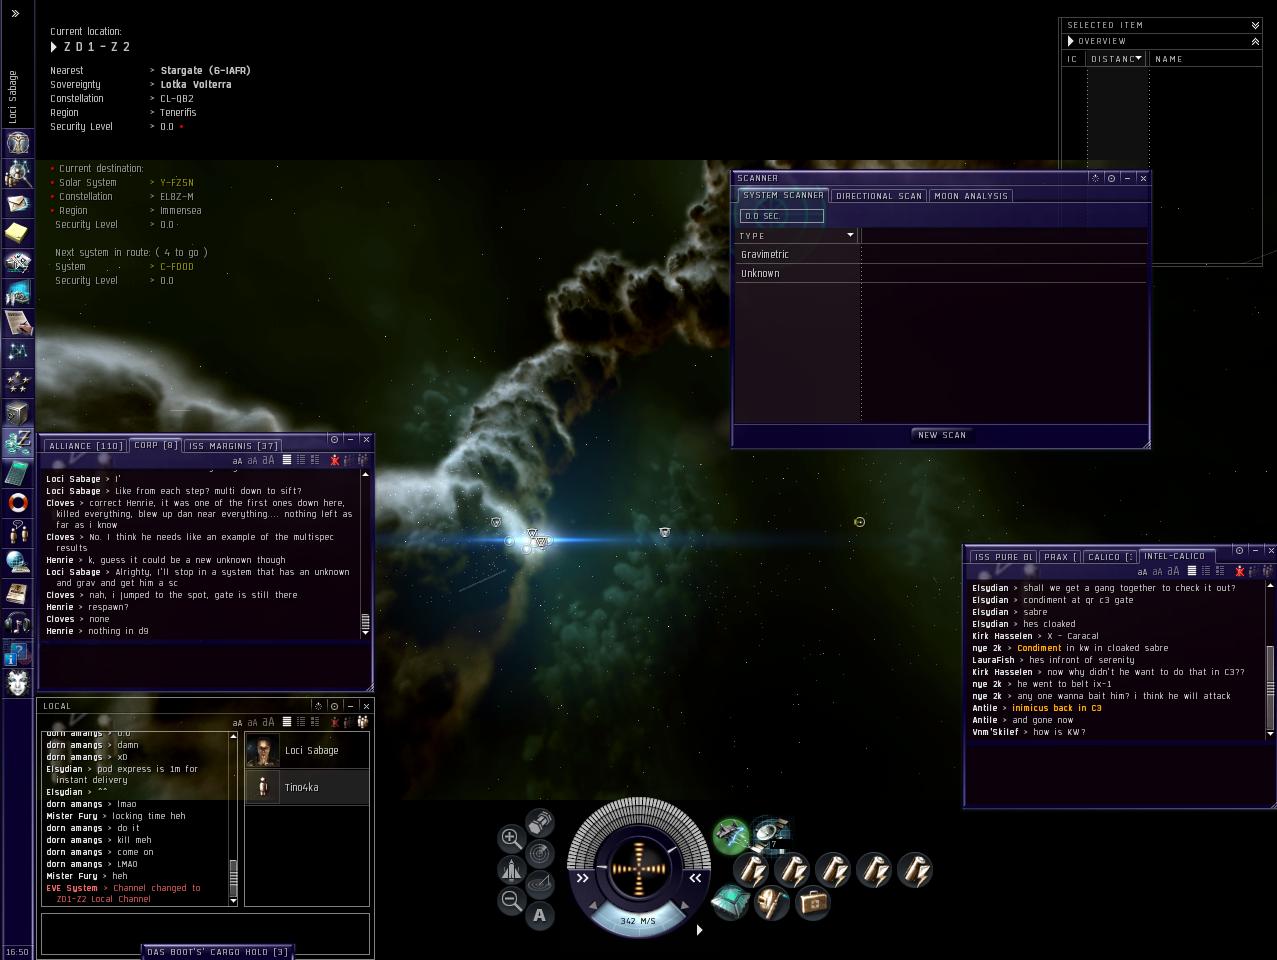This screenshot has height=960, width=1277.
Task: Click the Local chat text input box
Action: 205,933
